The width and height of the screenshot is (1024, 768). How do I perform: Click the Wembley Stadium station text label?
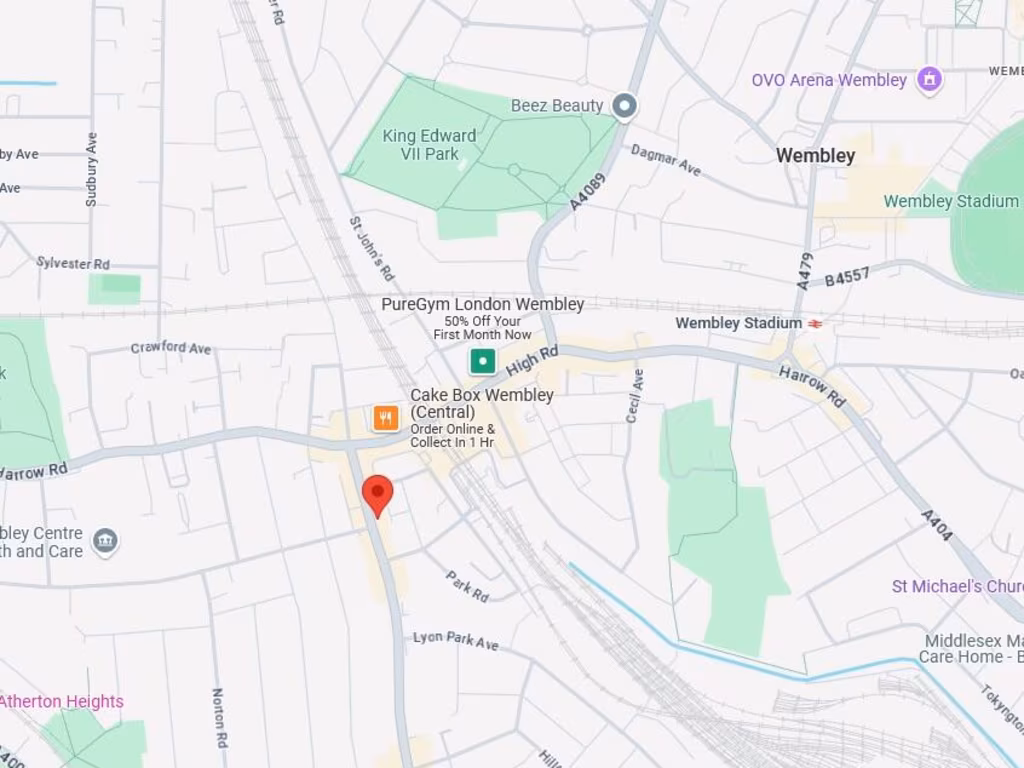click(x=739, y=323)
